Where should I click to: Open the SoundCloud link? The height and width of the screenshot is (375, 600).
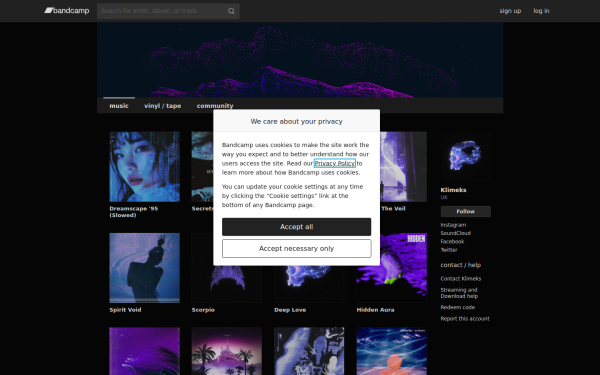coord(455,233)
